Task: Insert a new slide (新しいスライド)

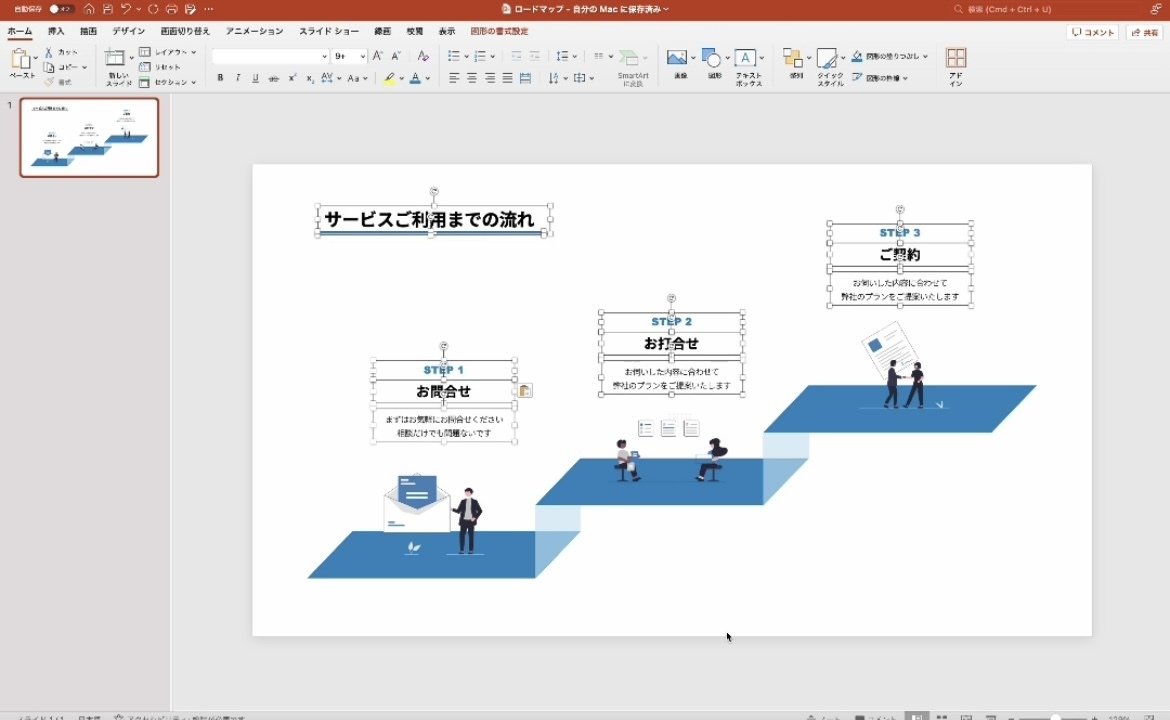Action: point(117,59)
